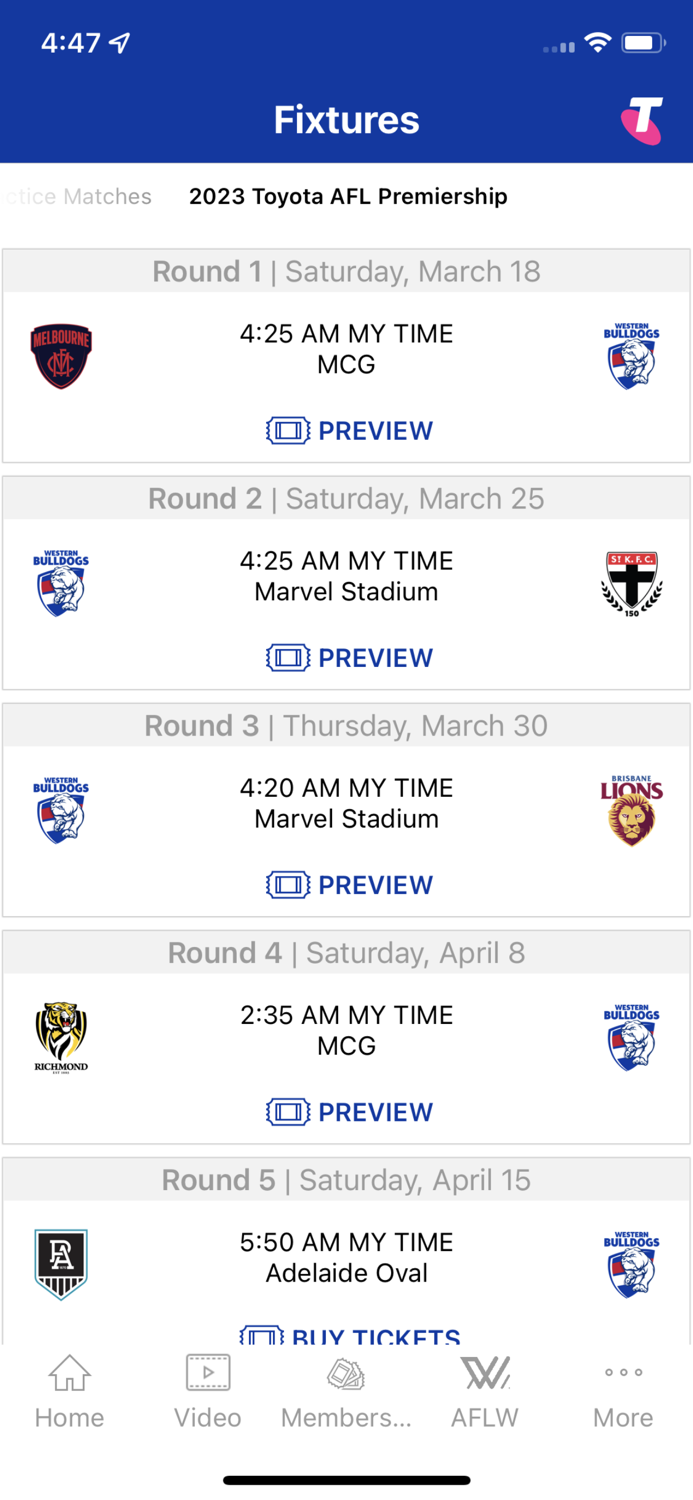693x1500 pixels.
Task: Click the Richmond Tigers logo
Action: pyautogui.click(x=61, y=1036)
